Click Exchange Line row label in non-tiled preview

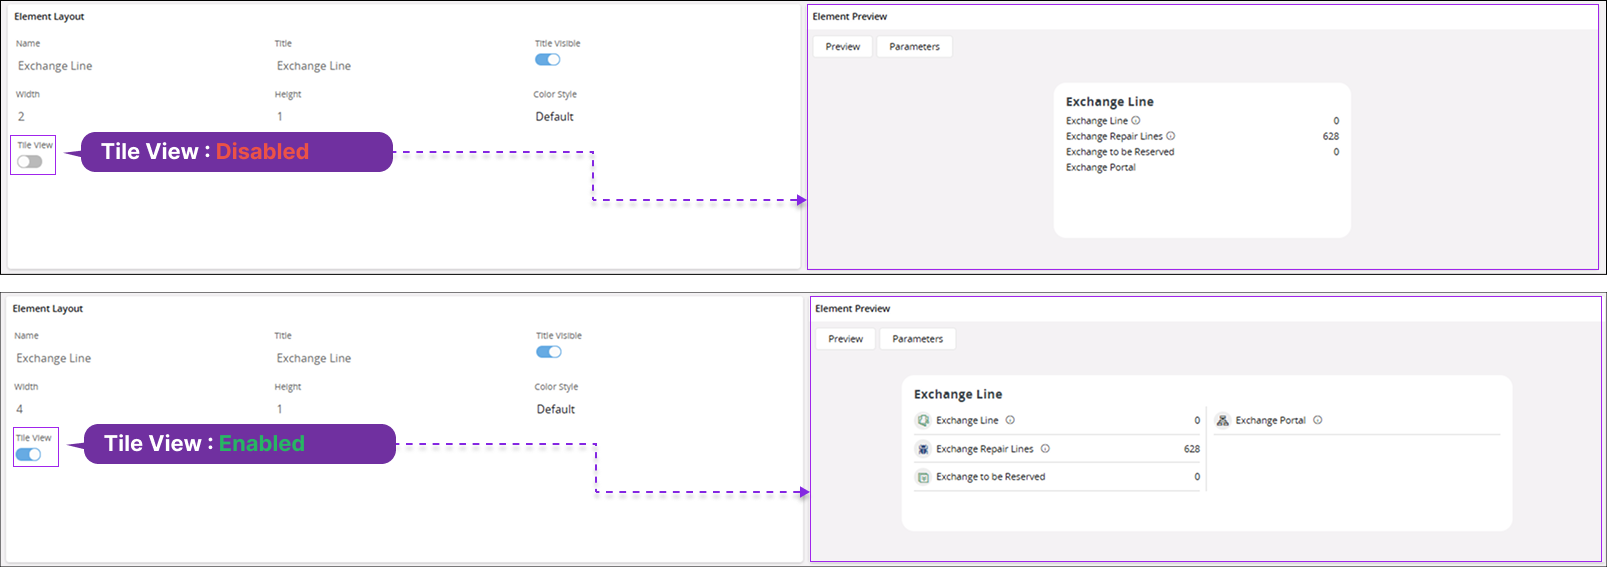(1096, 121)
